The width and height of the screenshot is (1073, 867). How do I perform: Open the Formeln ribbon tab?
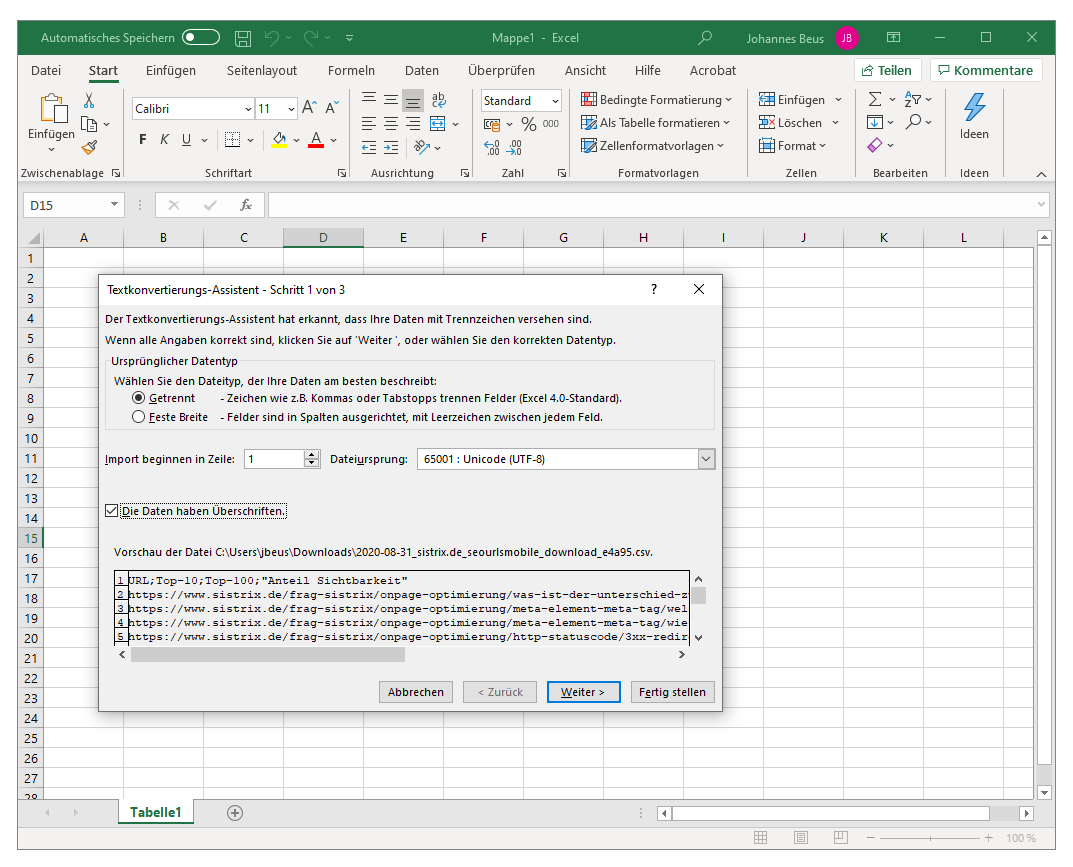[x=351, y=71]
